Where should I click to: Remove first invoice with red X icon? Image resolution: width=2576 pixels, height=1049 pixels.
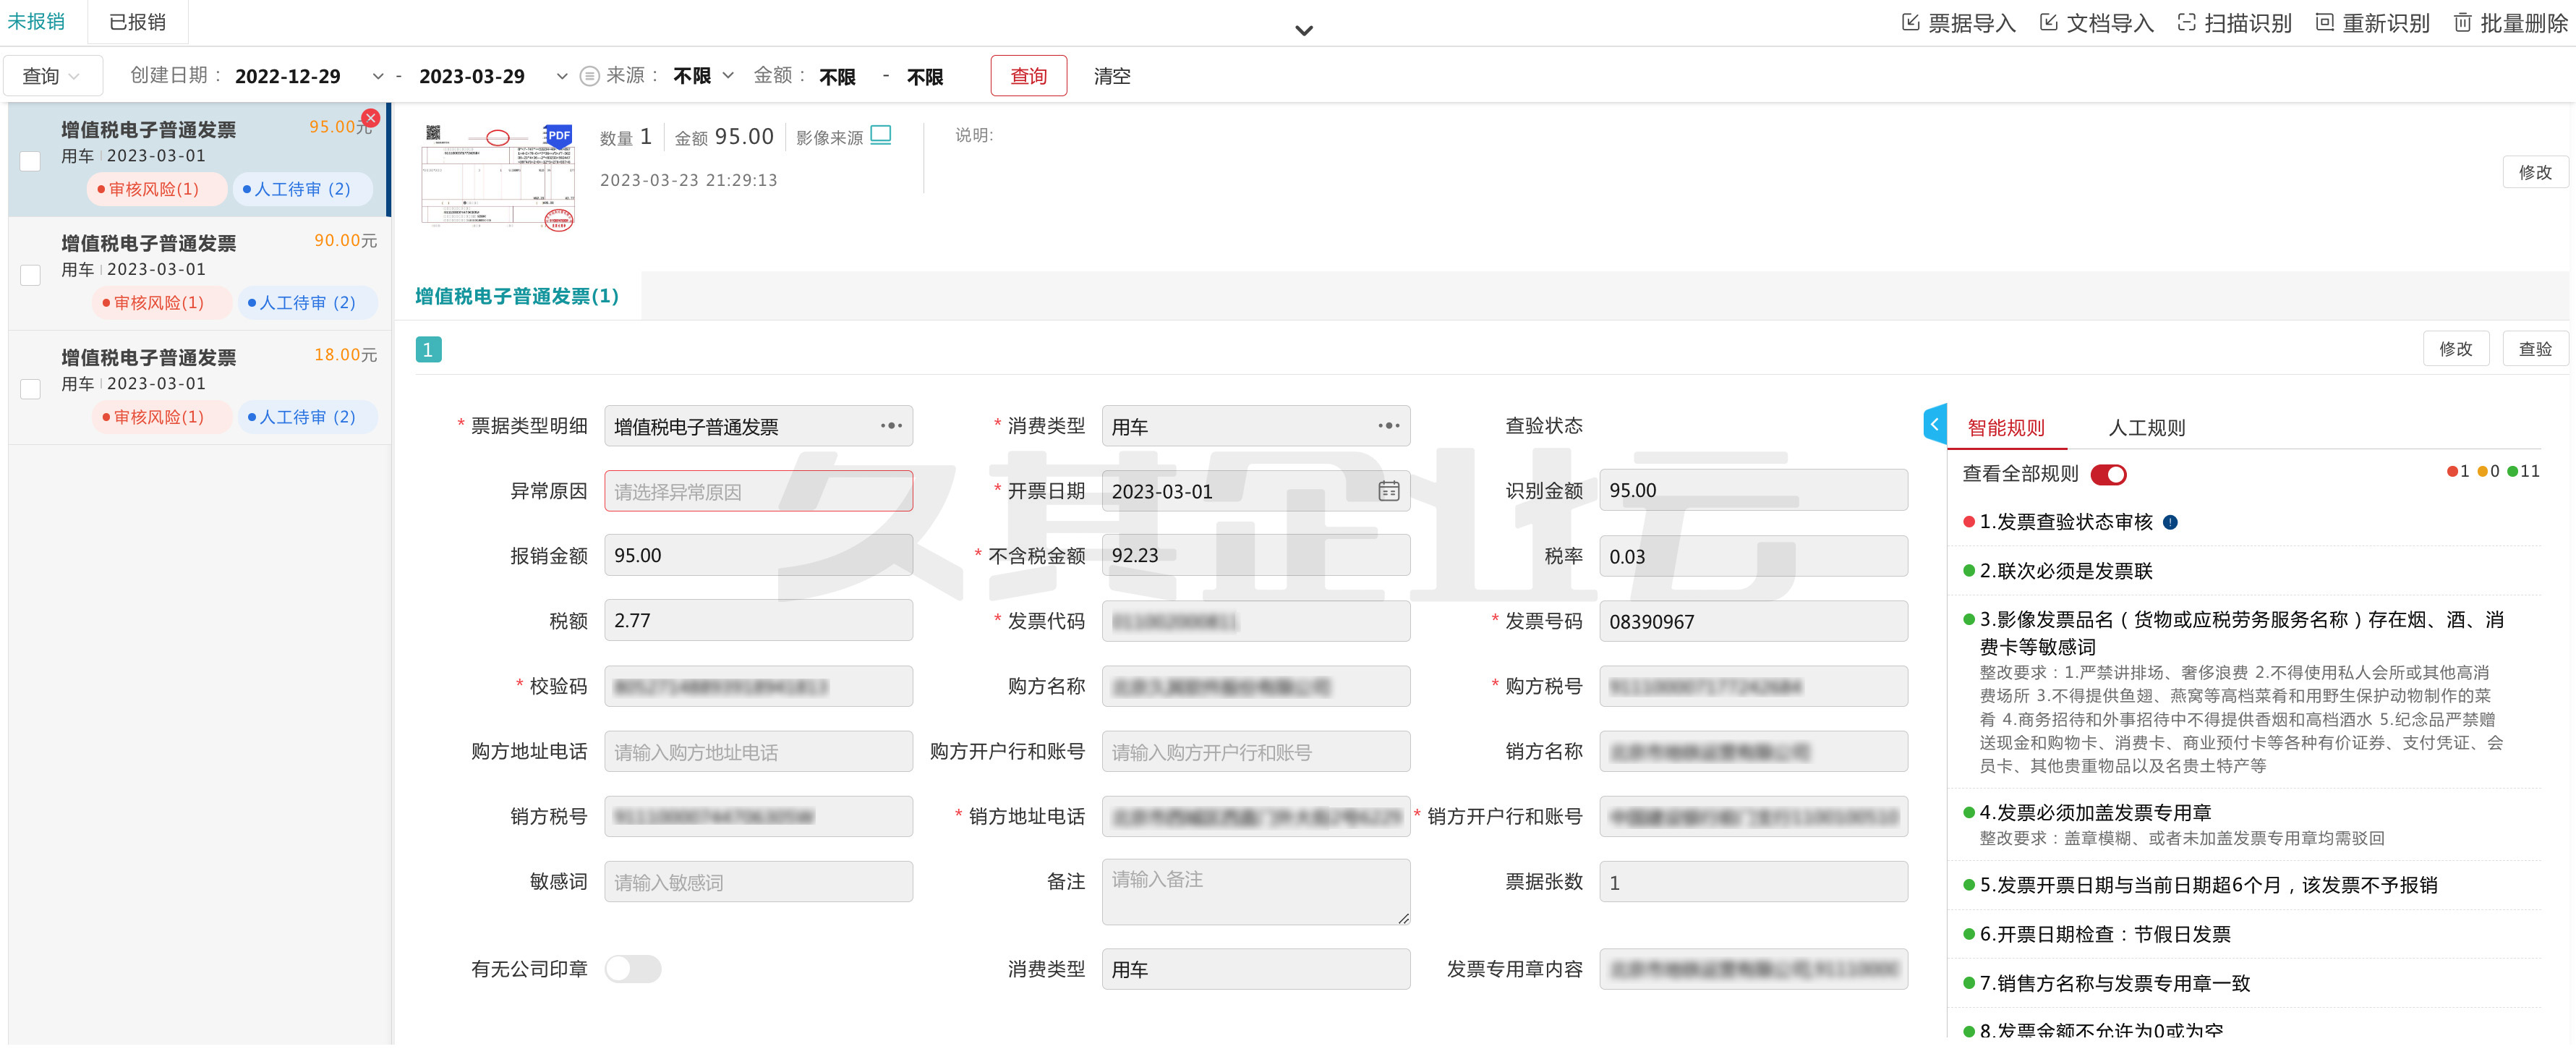371,118
